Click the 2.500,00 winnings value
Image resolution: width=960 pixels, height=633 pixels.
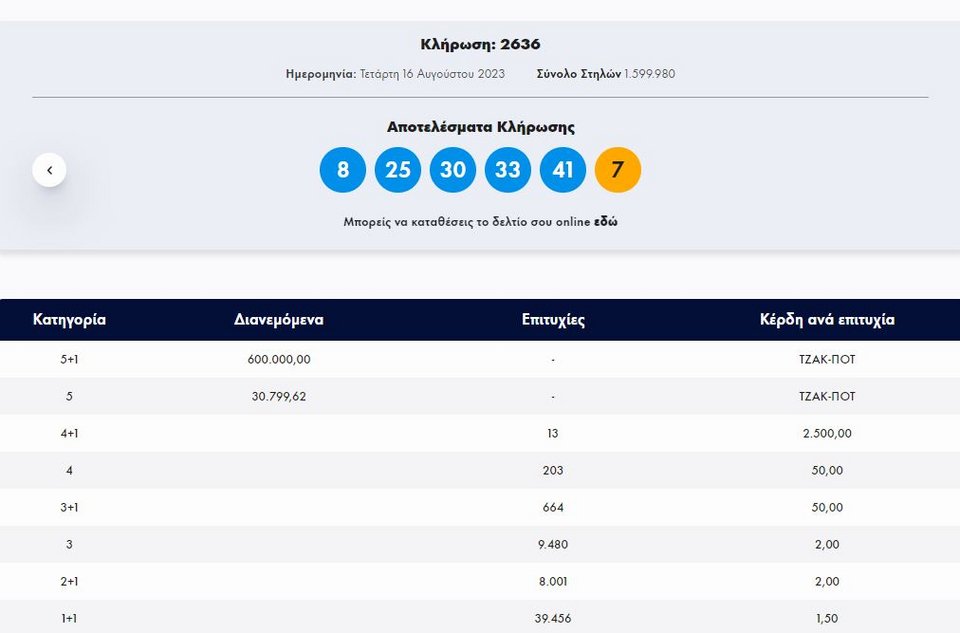coord(827,433)
